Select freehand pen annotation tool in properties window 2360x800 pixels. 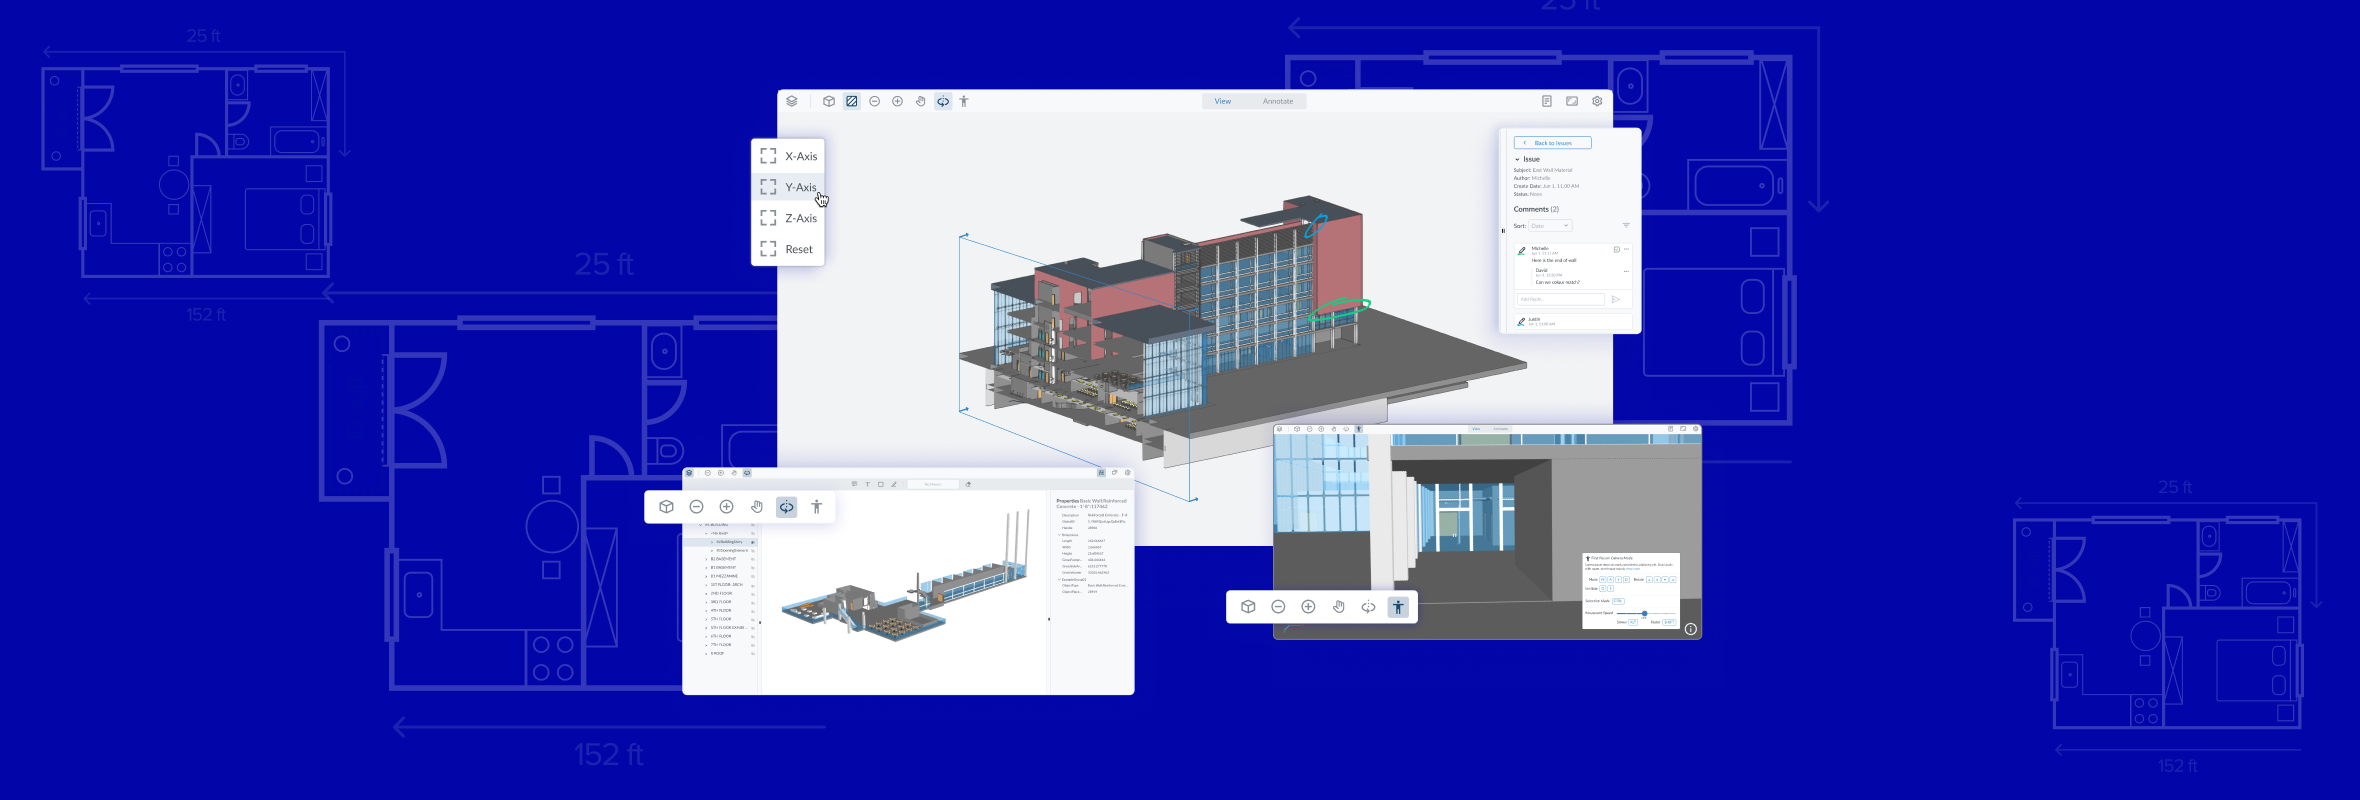[894, 484]
